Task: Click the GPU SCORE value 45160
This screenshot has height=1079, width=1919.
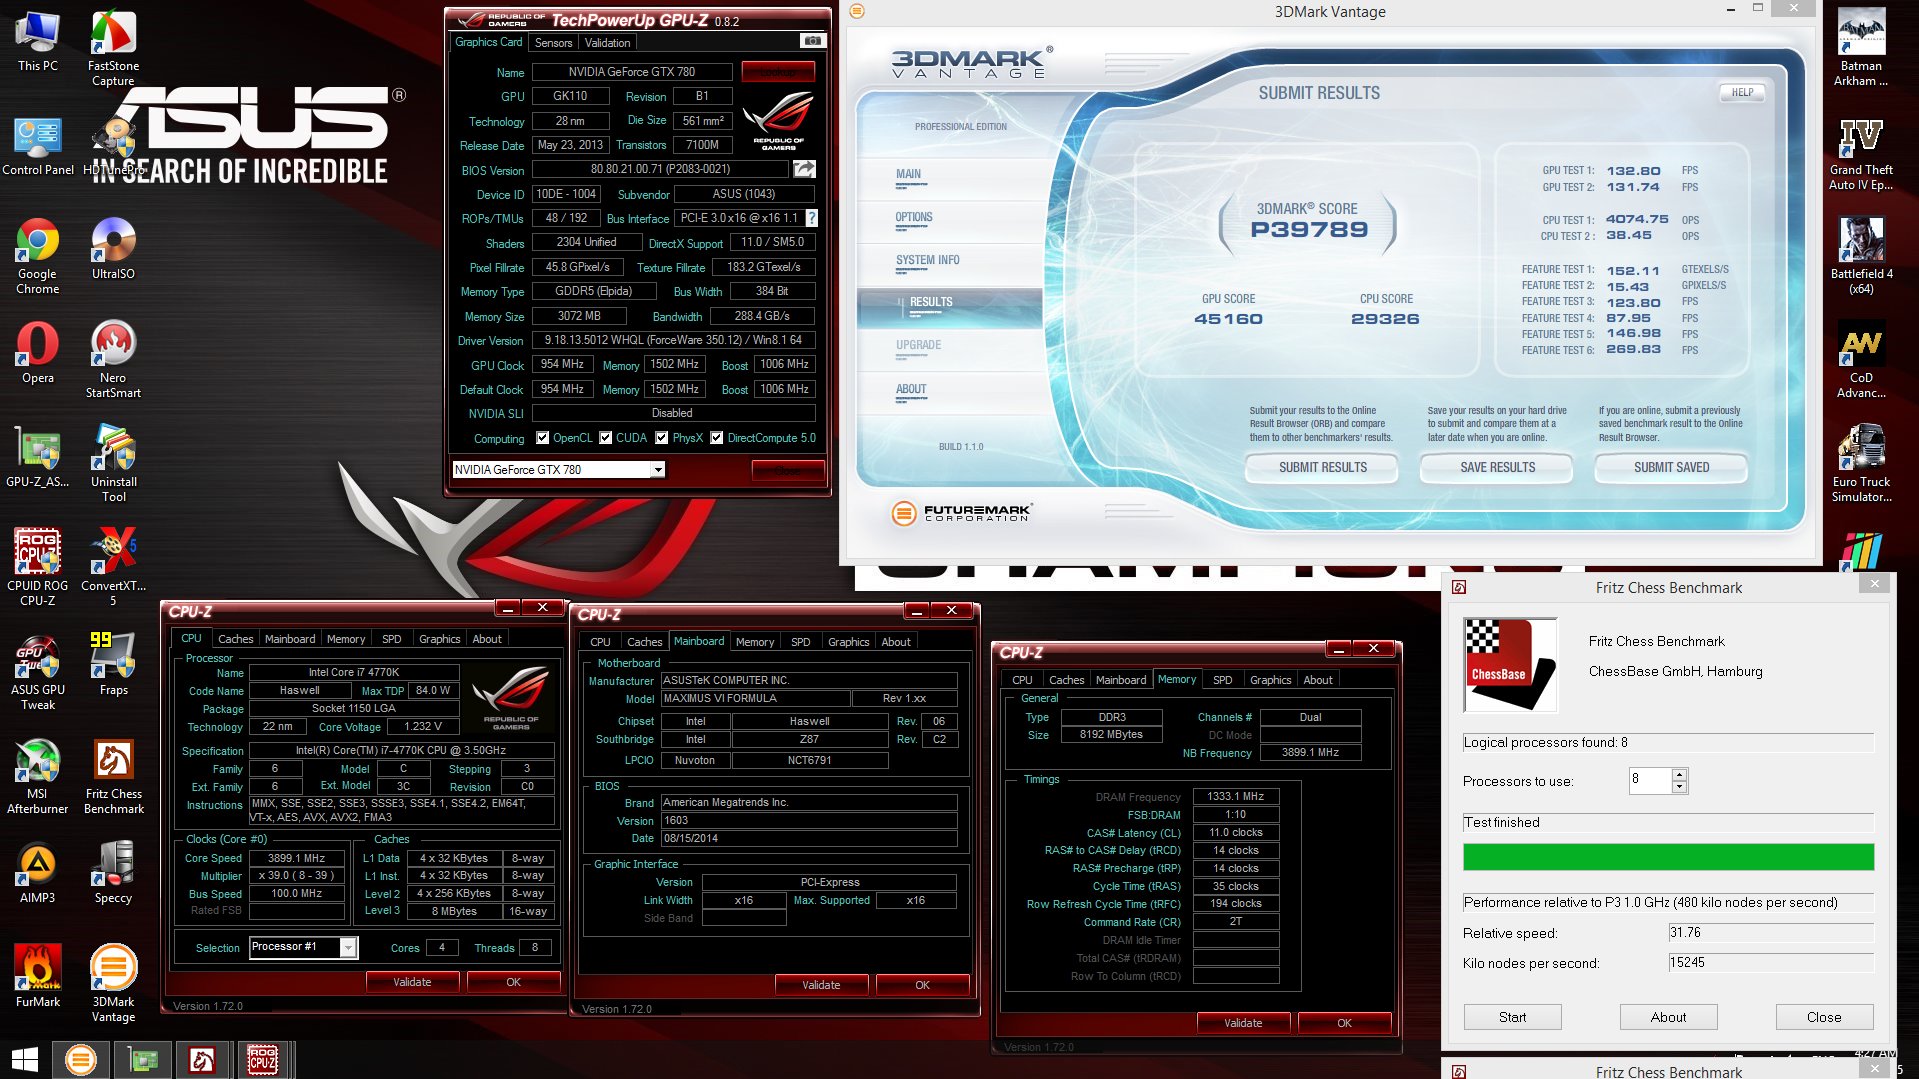Action: click(x=1228, y=319)
